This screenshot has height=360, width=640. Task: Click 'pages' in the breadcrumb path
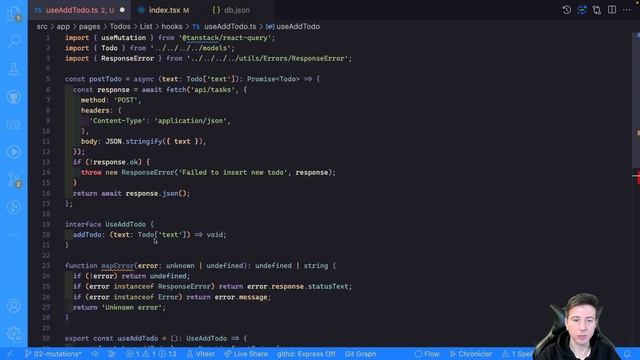point(89,27)
